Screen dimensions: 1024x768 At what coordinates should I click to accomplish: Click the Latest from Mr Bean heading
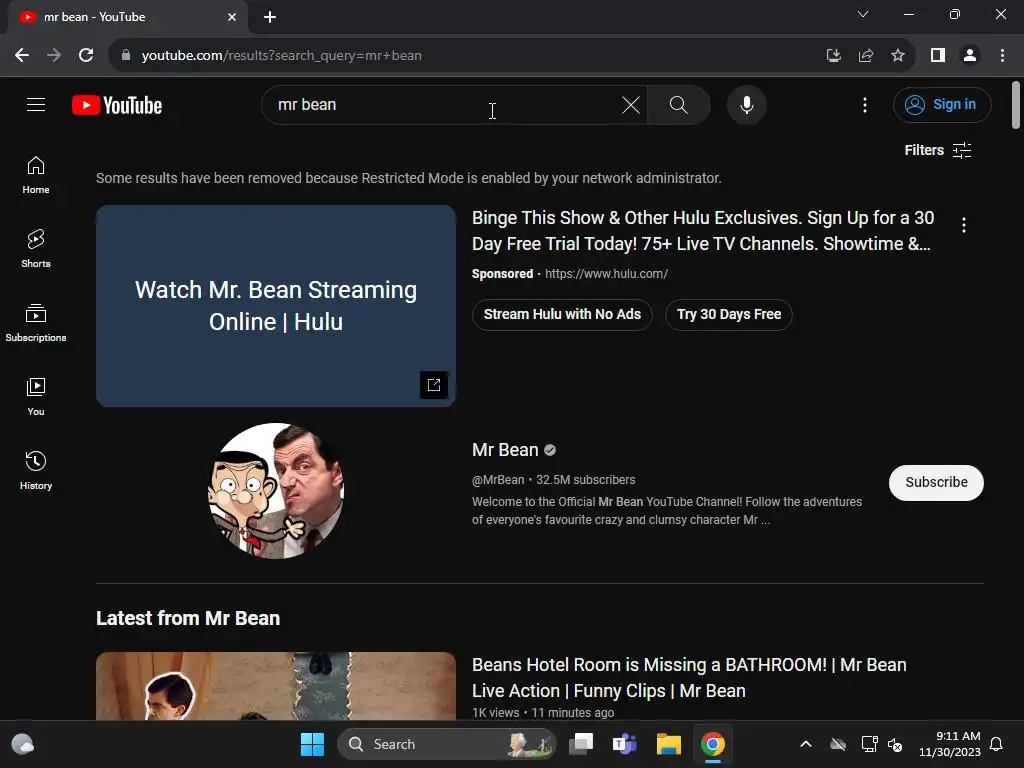click(188, 618)
